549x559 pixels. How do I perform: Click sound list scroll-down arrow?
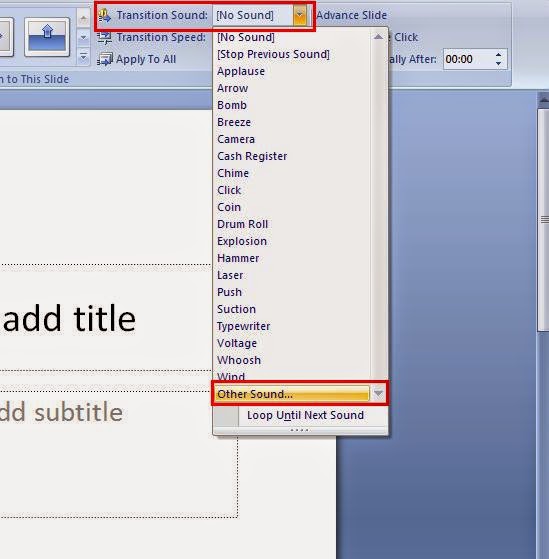pyautogui.click(x=379, y=394)
